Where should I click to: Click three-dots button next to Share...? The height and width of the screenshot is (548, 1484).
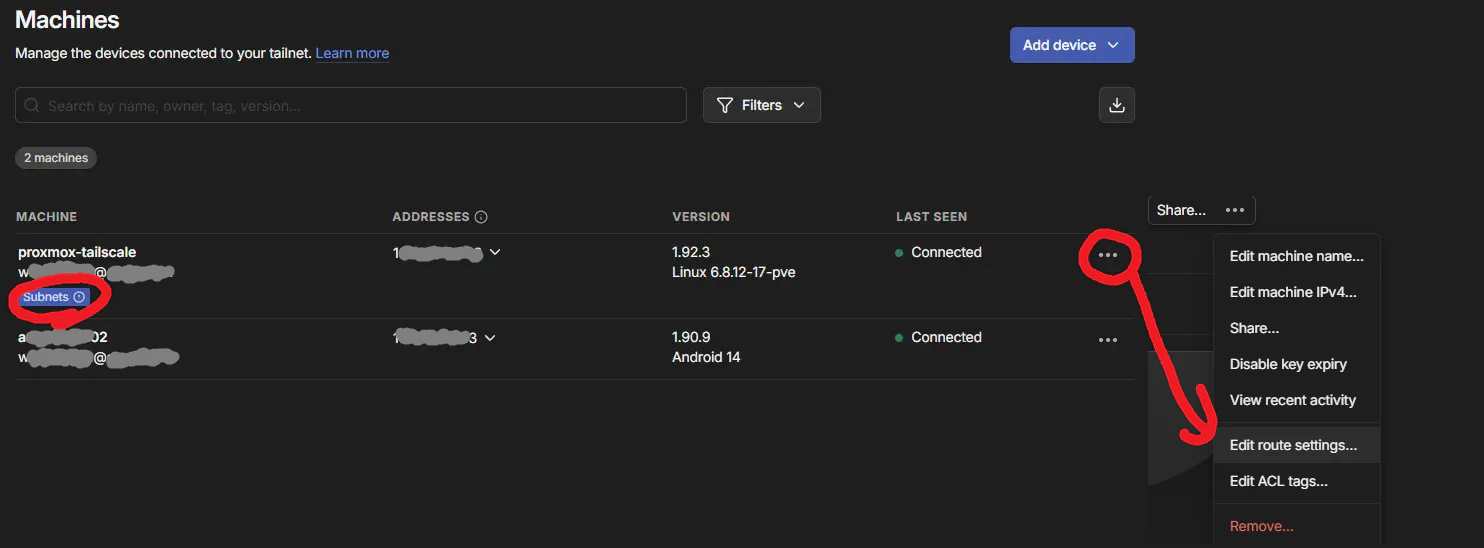1235,210
